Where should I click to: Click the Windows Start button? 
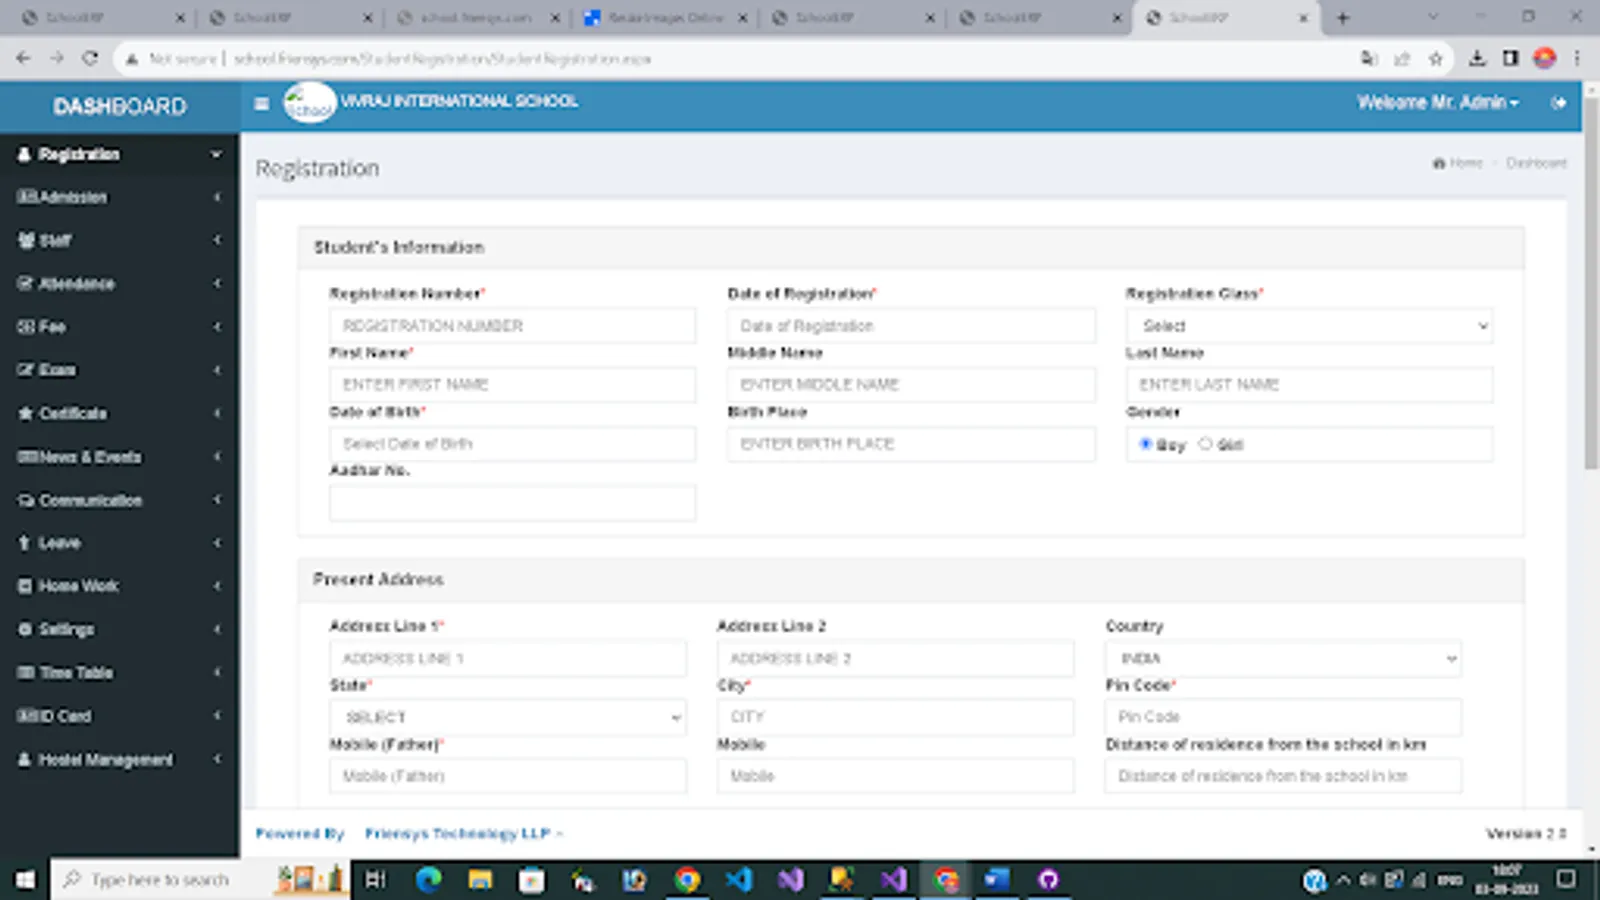25,879
